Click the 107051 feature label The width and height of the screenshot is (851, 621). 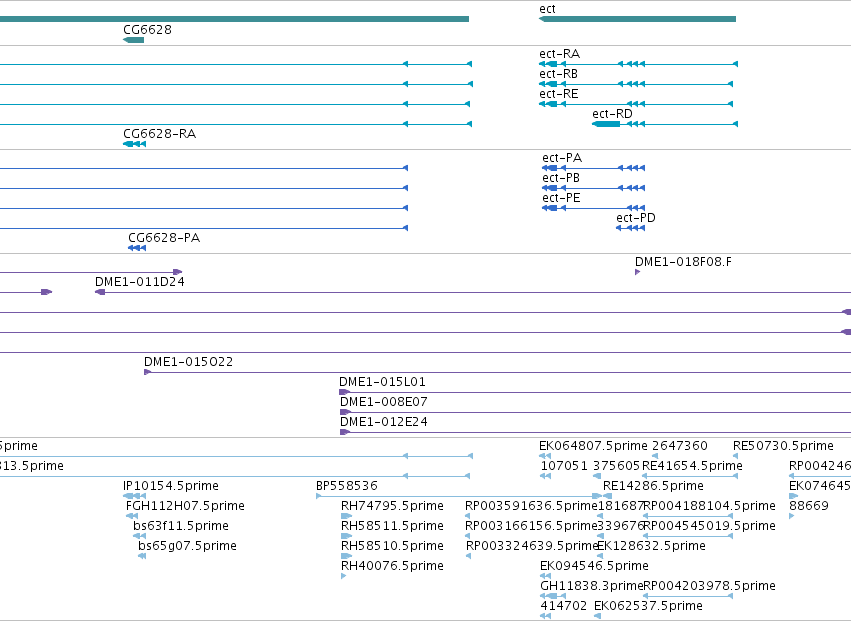pyautogui.click(x=564, y=466)
